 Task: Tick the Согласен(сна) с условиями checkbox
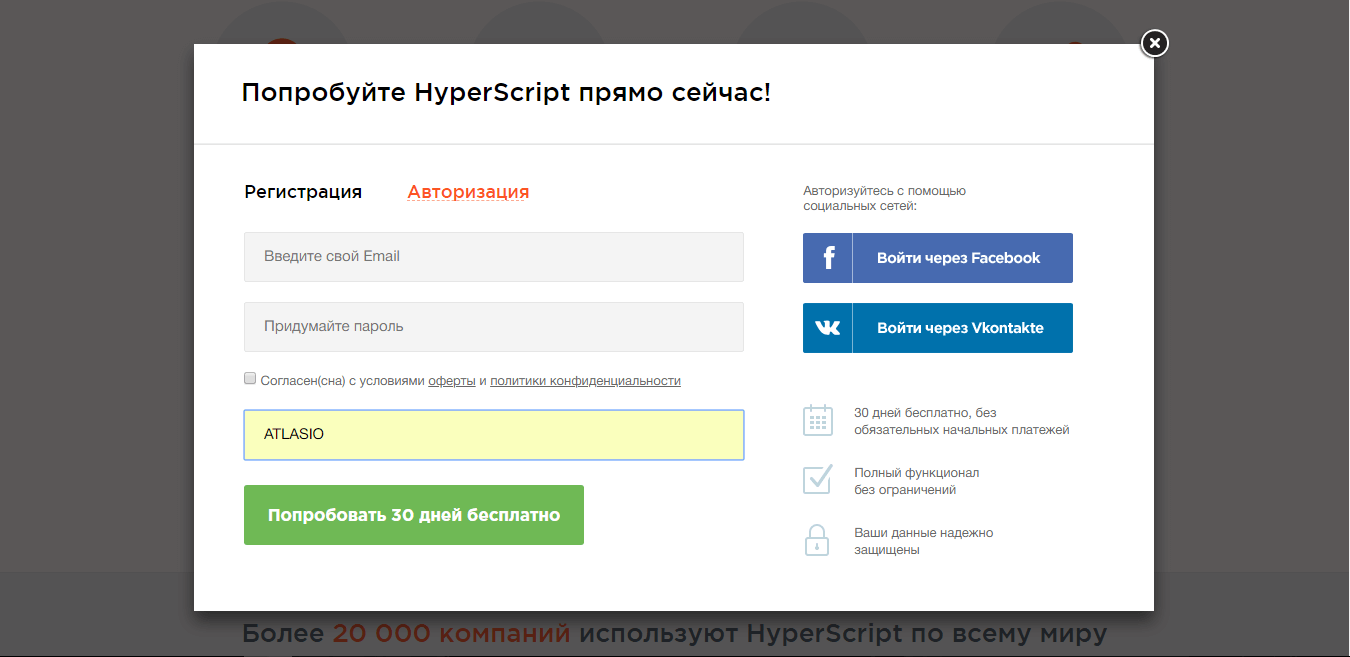(250, 379)
